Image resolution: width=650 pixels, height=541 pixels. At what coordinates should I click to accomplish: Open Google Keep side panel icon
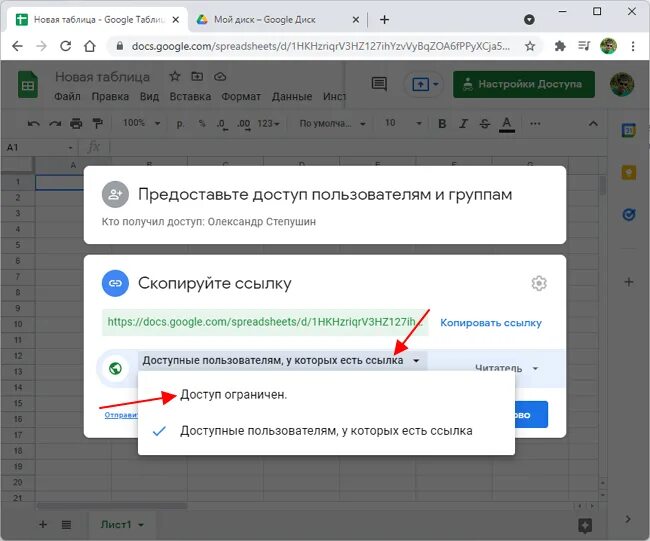[629, 172]
